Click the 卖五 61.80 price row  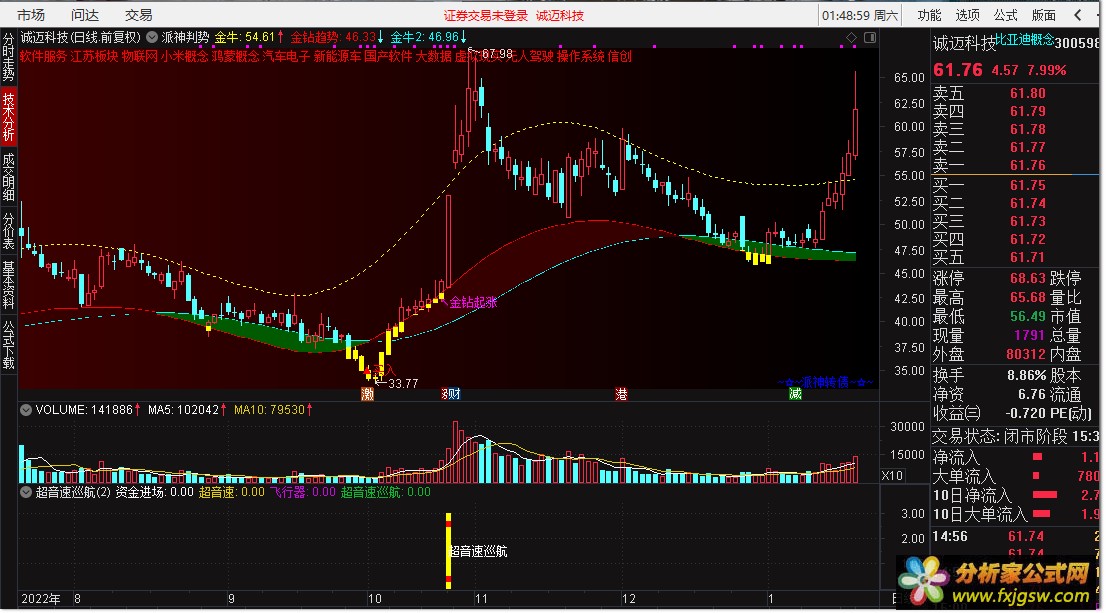pyautogui.click(x=1016, y=93)
